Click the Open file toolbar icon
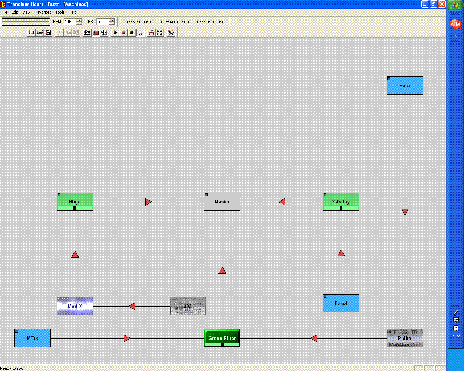Viewport: 464px width, 392px height. point(40,33)
